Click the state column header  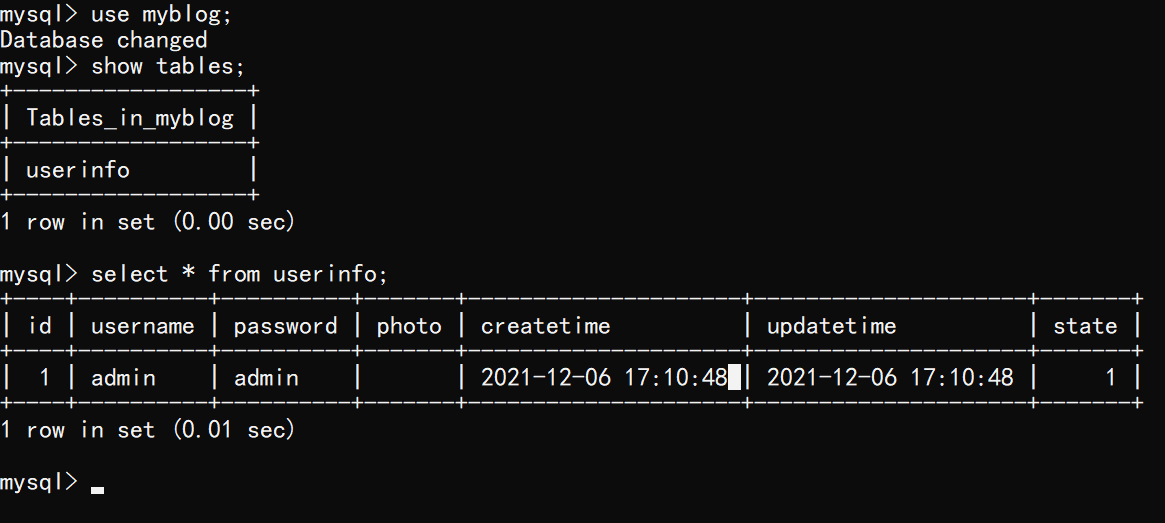(x=1085, y=326)
